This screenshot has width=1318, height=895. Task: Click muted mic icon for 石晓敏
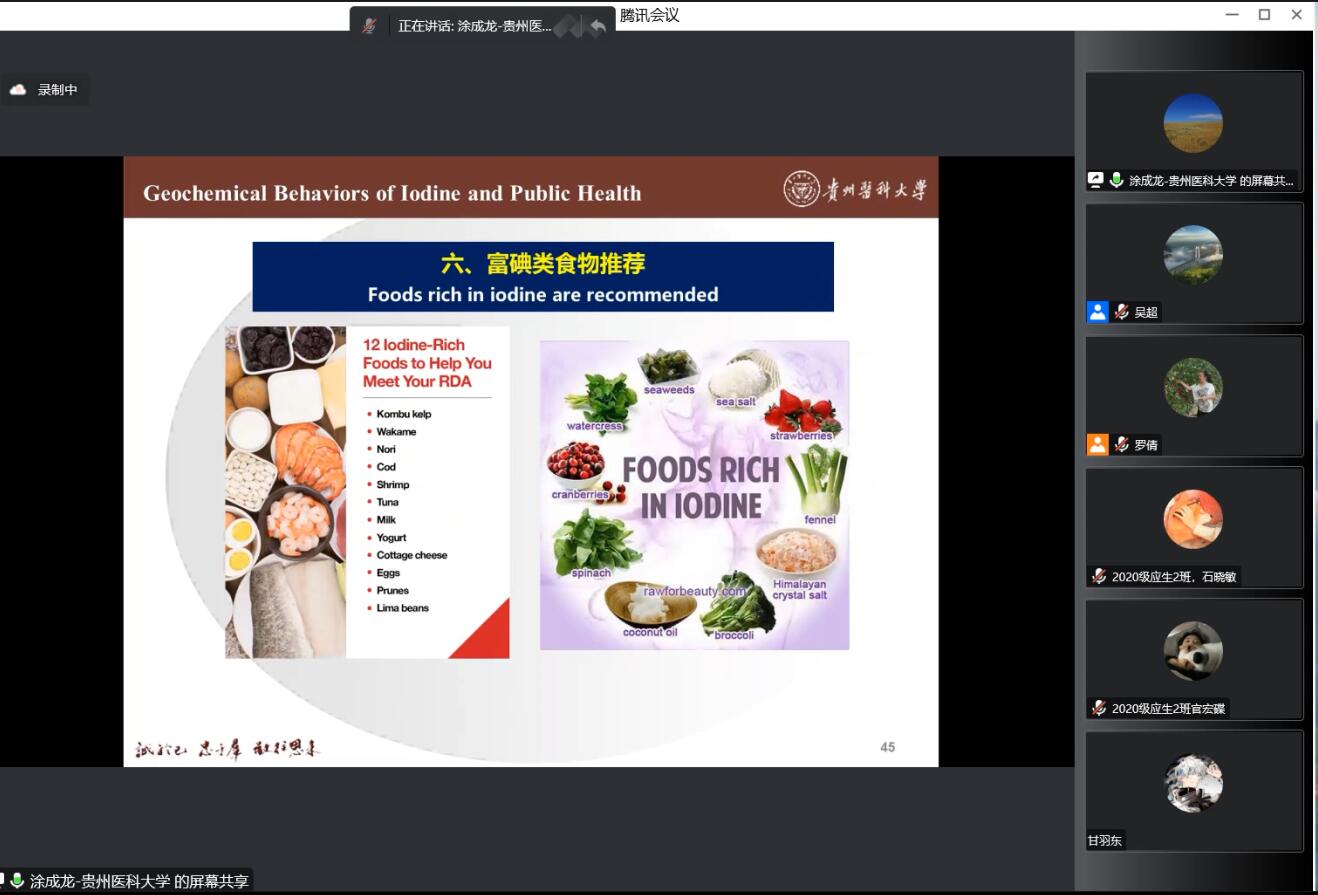point(1099,576)
